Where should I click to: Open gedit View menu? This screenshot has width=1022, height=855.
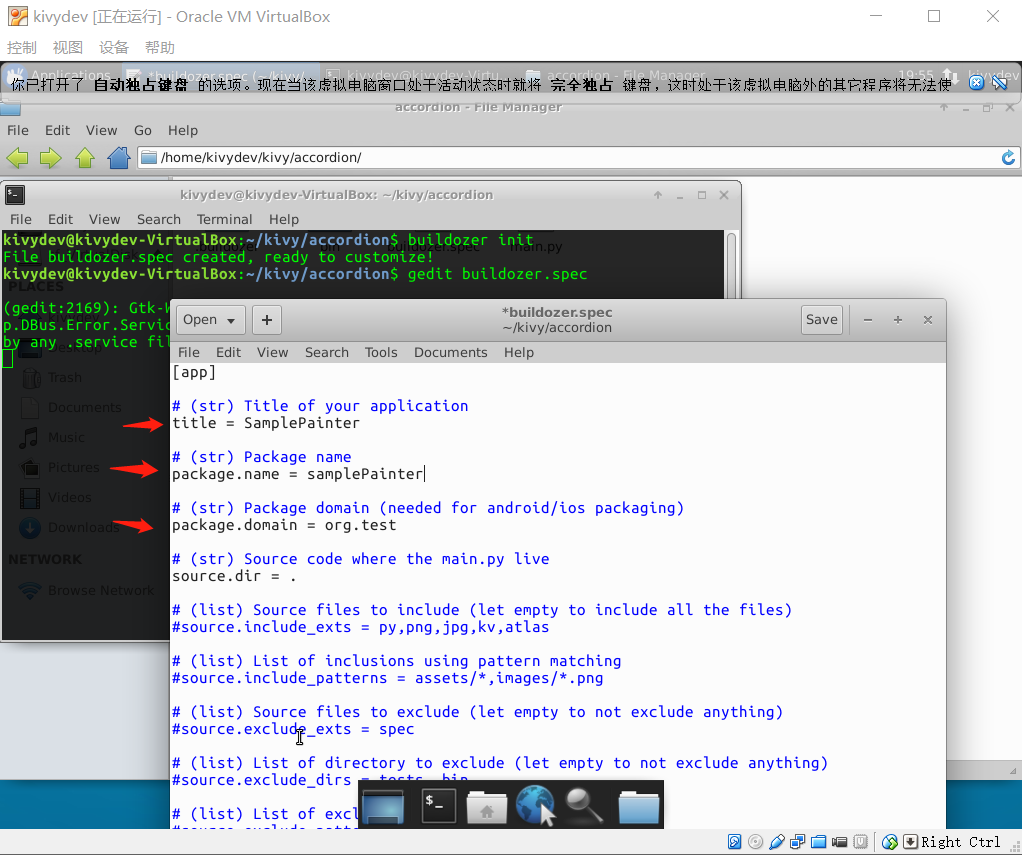tap(272, 353)
